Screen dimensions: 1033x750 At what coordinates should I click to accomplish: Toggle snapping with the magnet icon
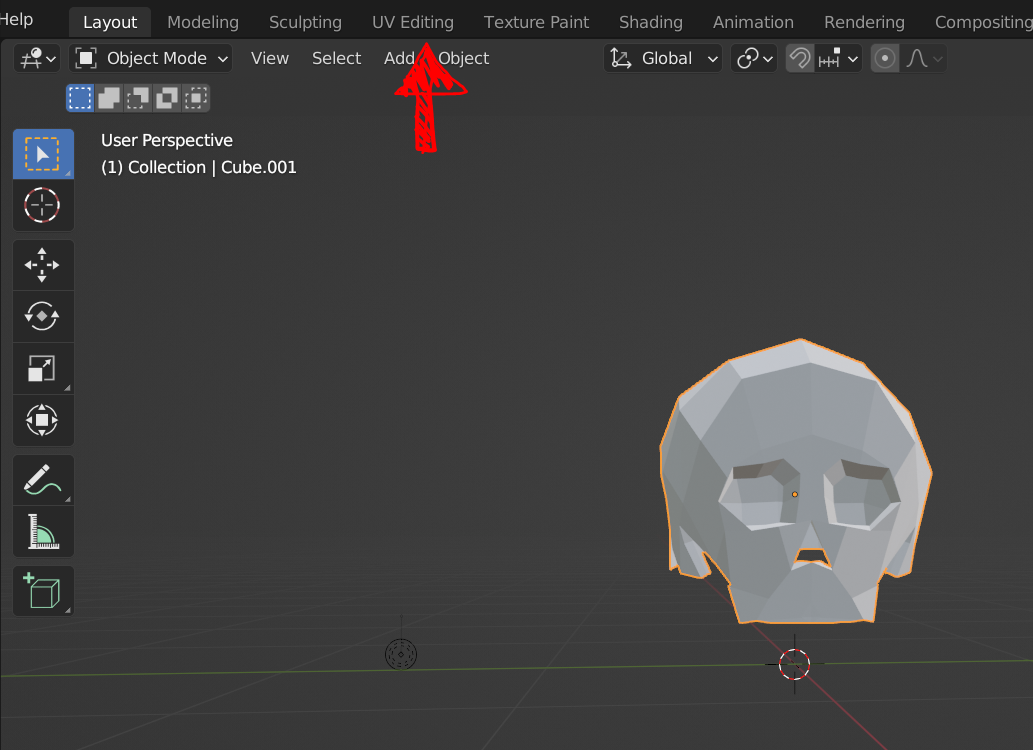[799, 58]
